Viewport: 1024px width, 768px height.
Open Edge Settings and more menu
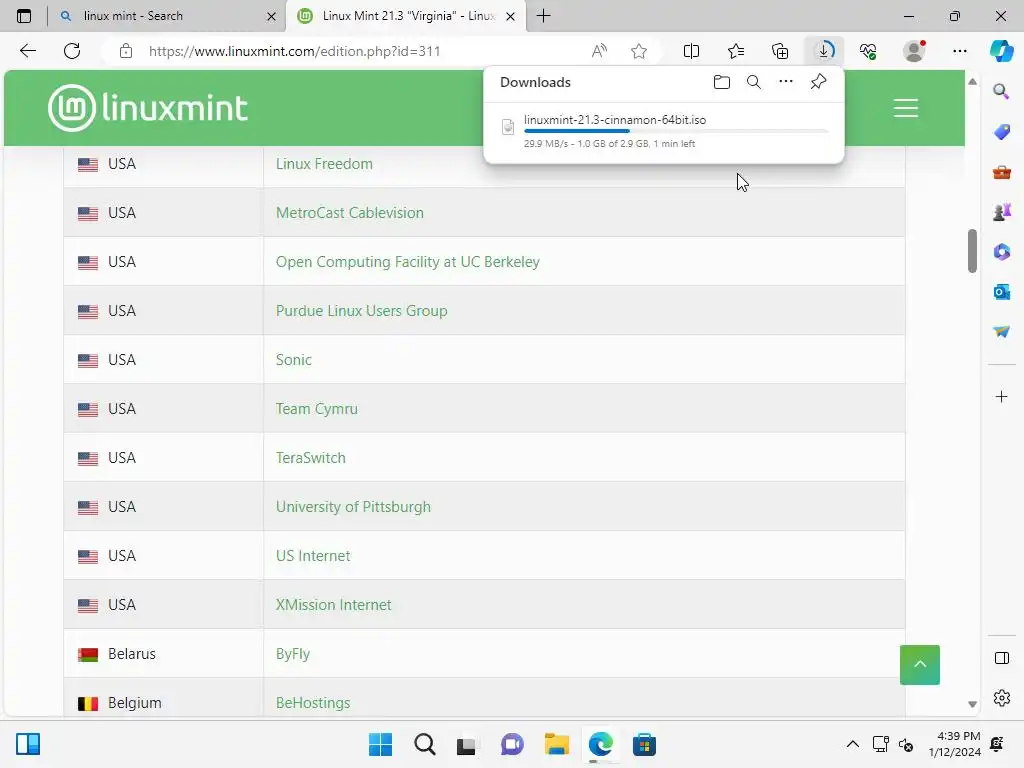[x=959, y=51]
